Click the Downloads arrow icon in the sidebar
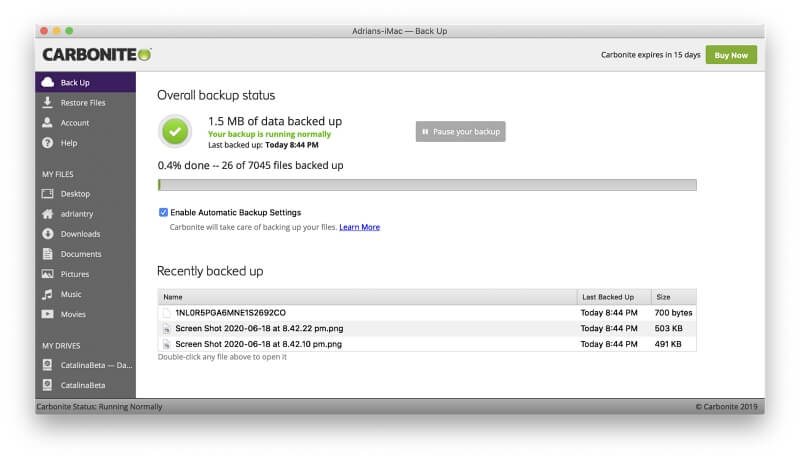 pos(47,234)
